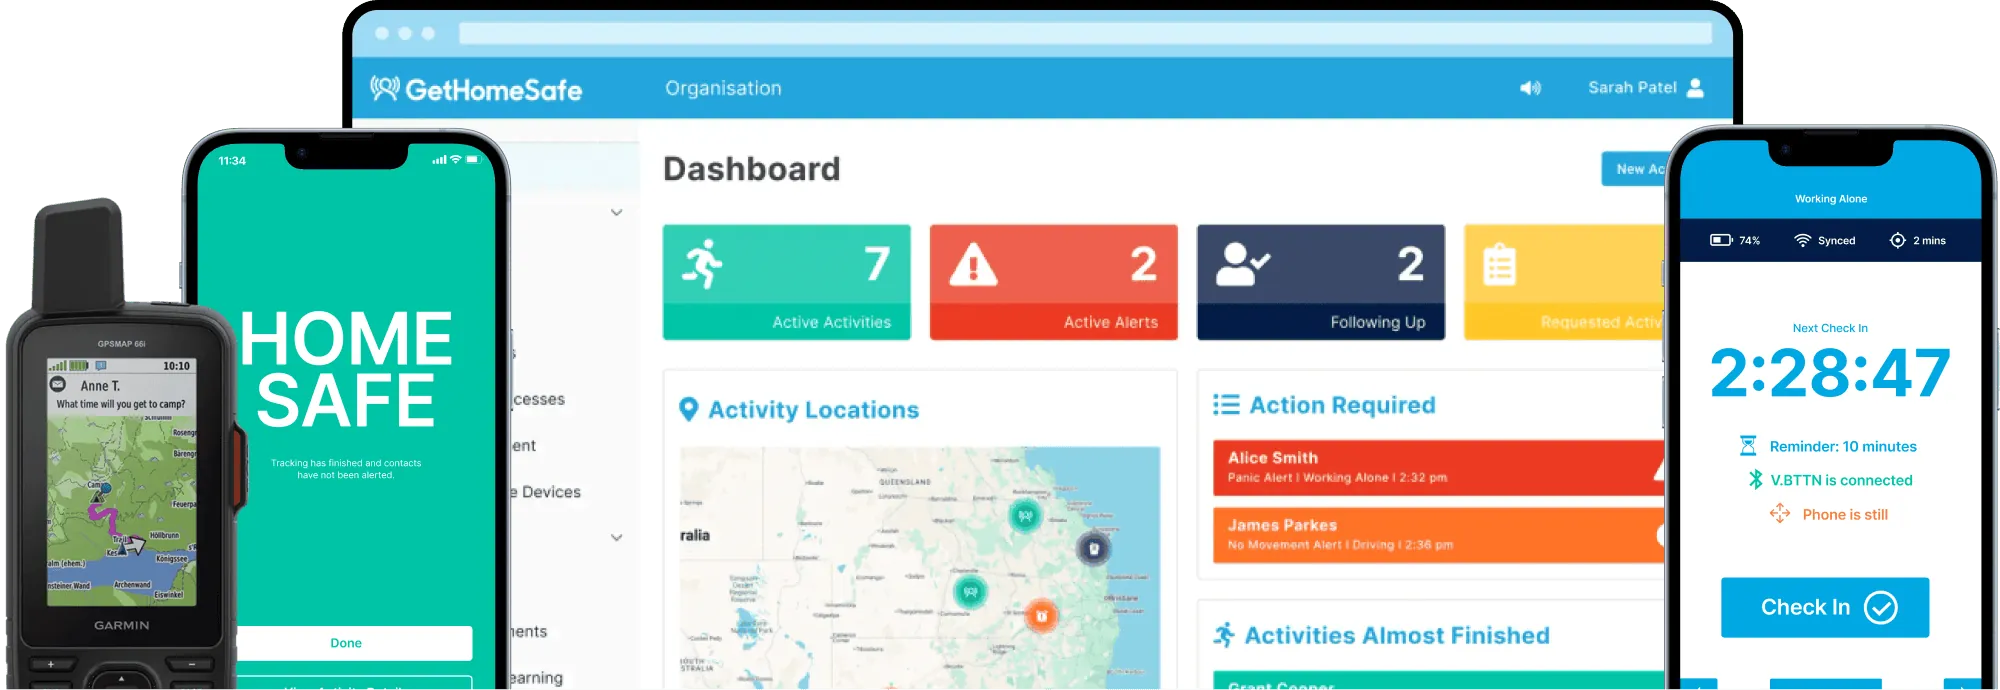
Task: Open the Devices sidebar item
Action: click(x=548, y=492)
